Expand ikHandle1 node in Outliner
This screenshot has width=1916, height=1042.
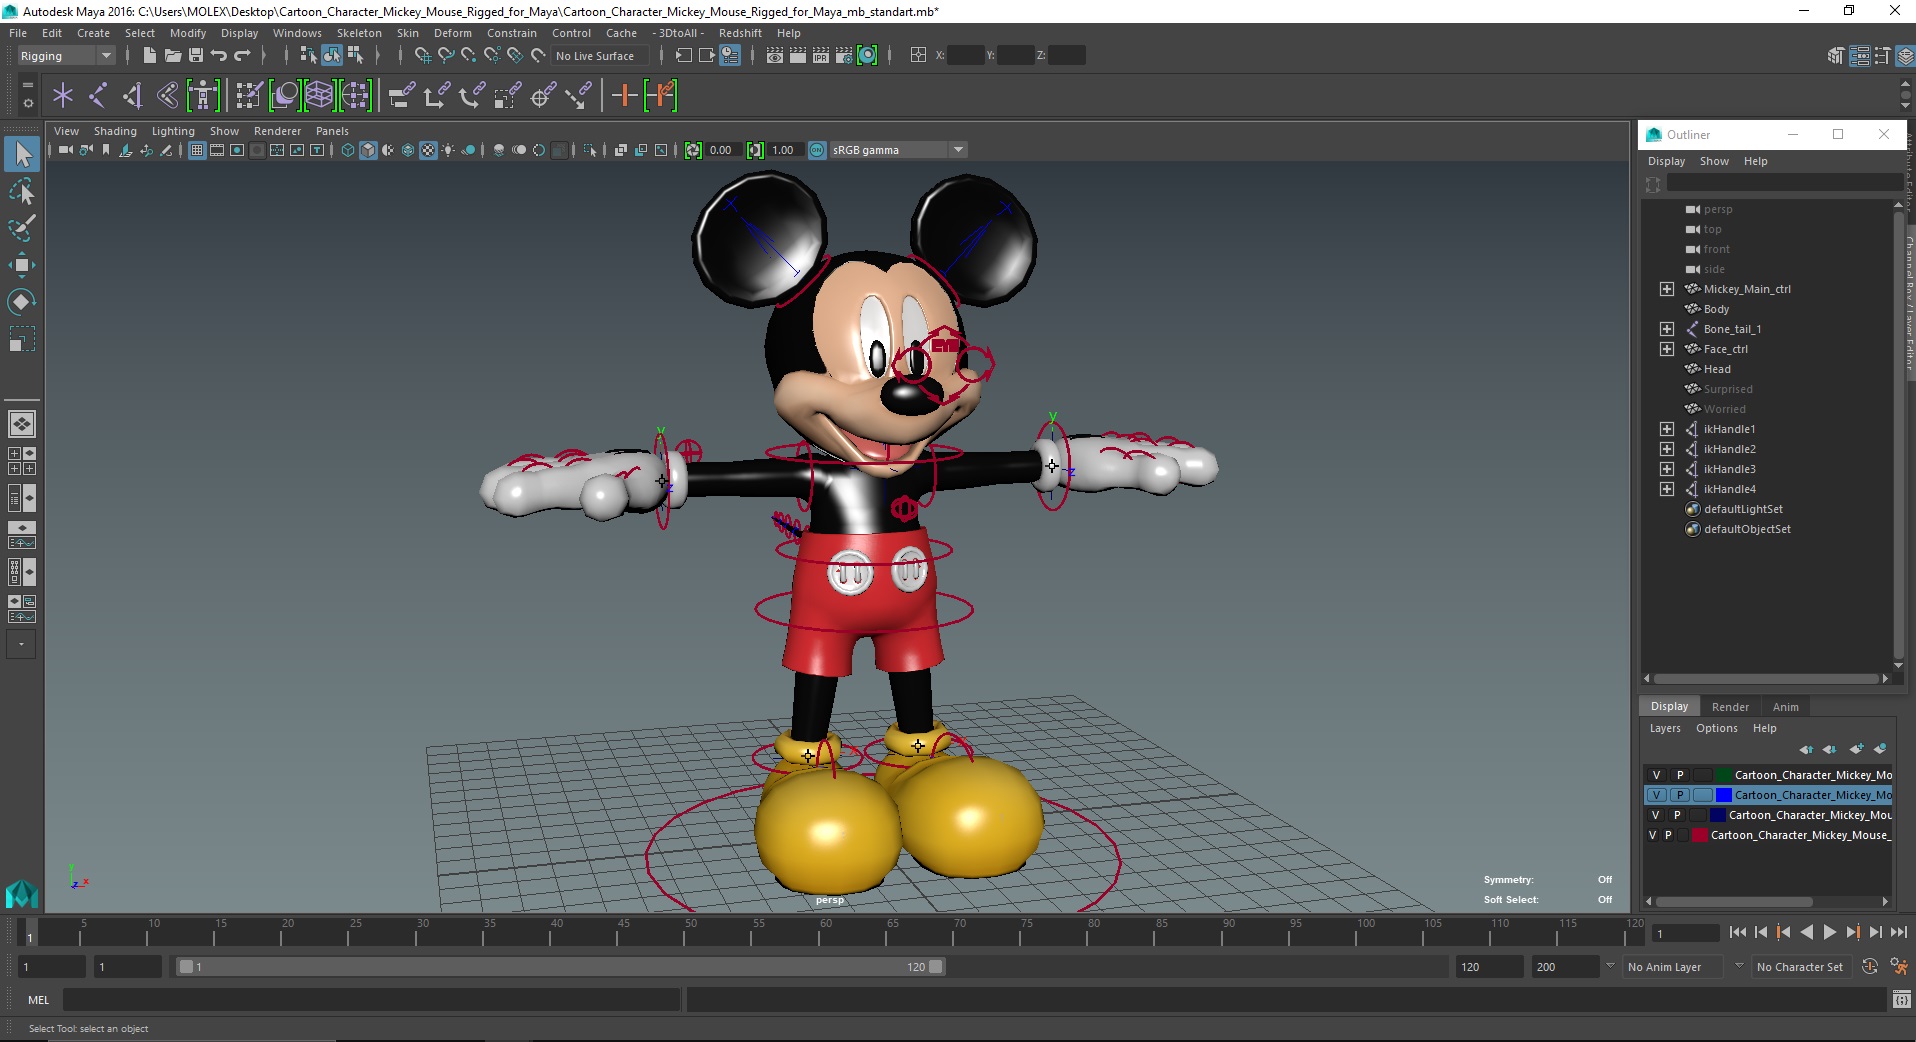tap(1667, 429)
